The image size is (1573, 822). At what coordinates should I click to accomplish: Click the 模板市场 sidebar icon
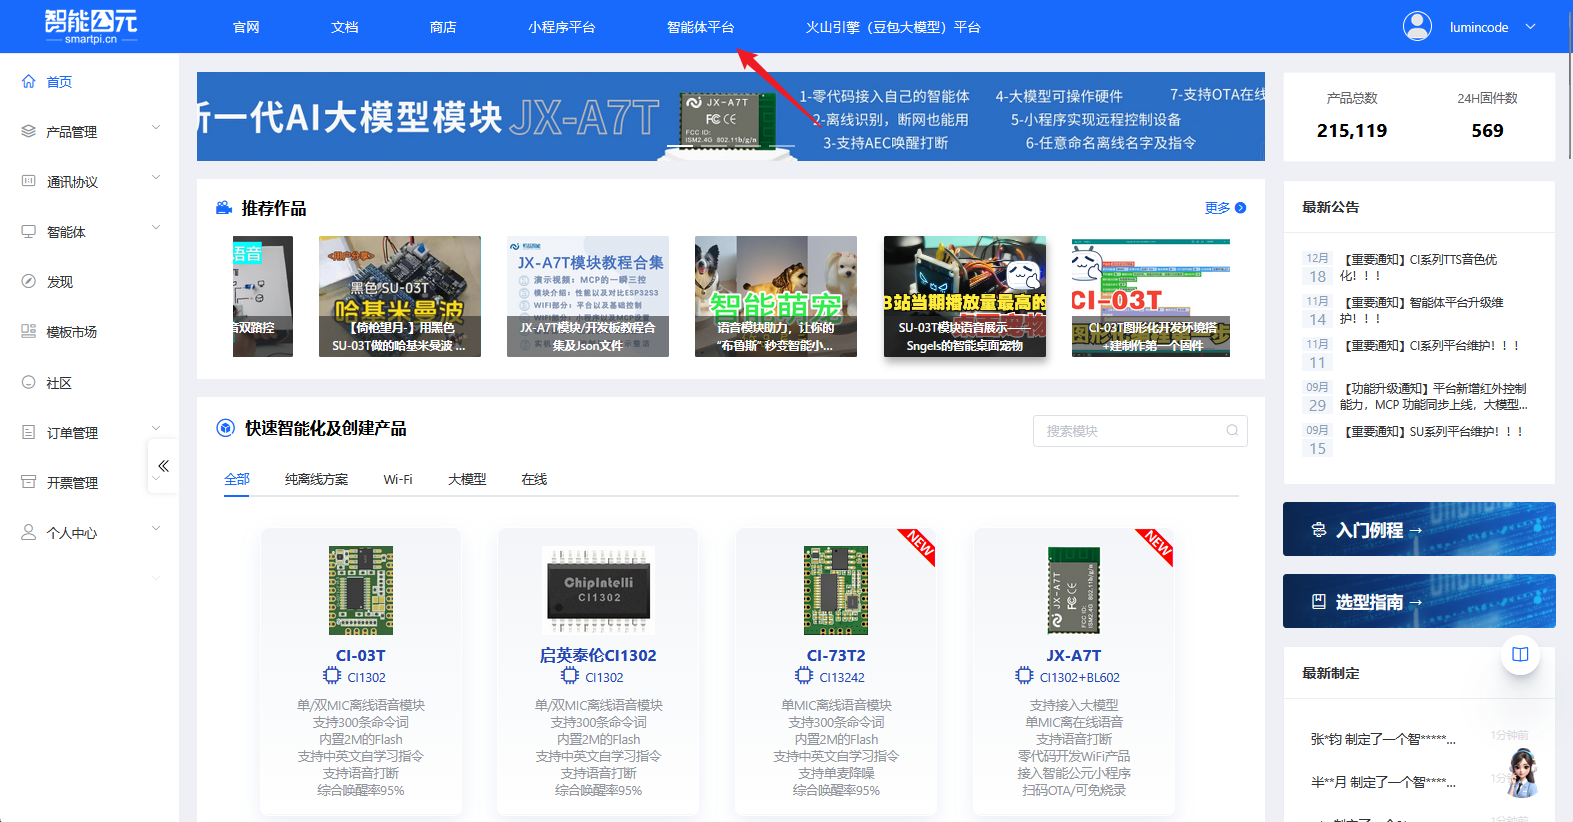tap(29, 331)
